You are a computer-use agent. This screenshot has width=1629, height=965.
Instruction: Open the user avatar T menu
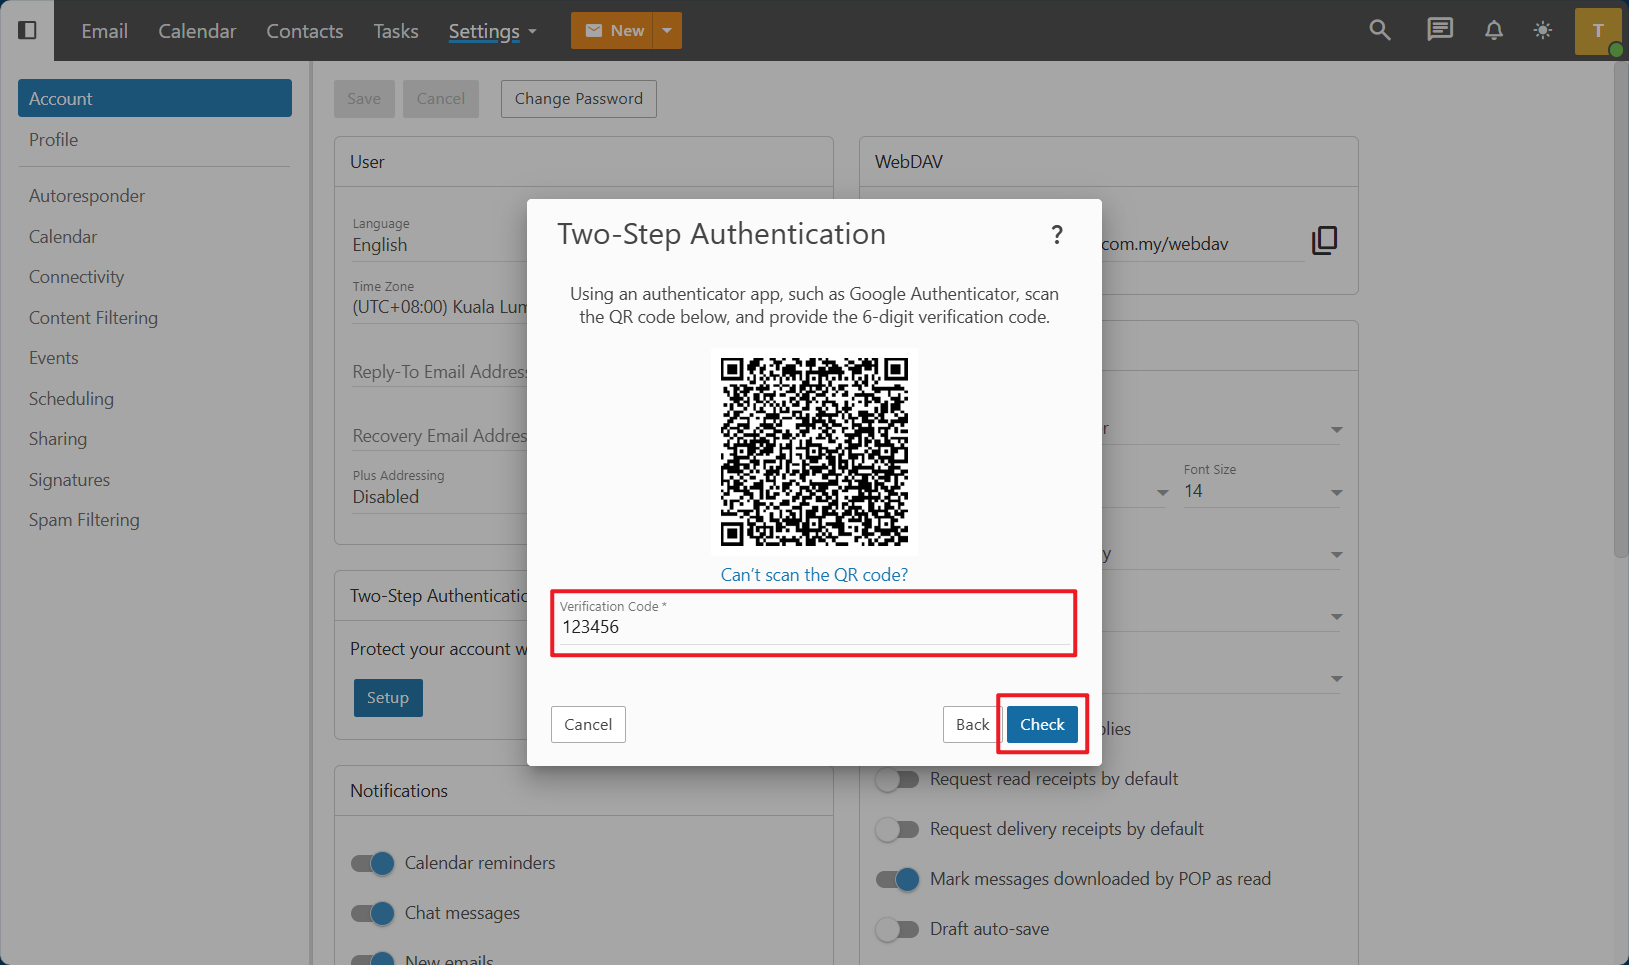click(1598, 31)
